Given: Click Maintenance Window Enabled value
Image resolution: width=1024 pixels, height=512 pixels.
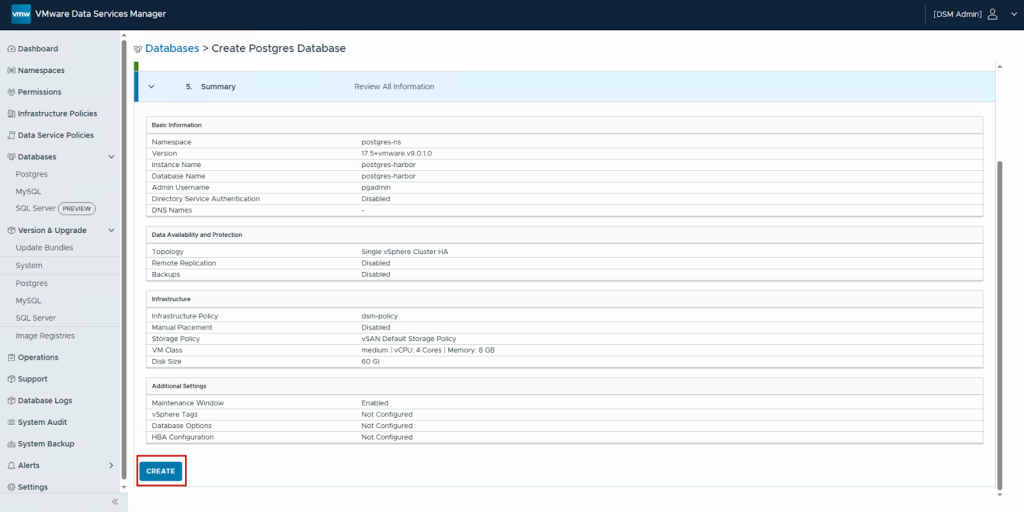Looking at the screenshot, I should [375, 403].
